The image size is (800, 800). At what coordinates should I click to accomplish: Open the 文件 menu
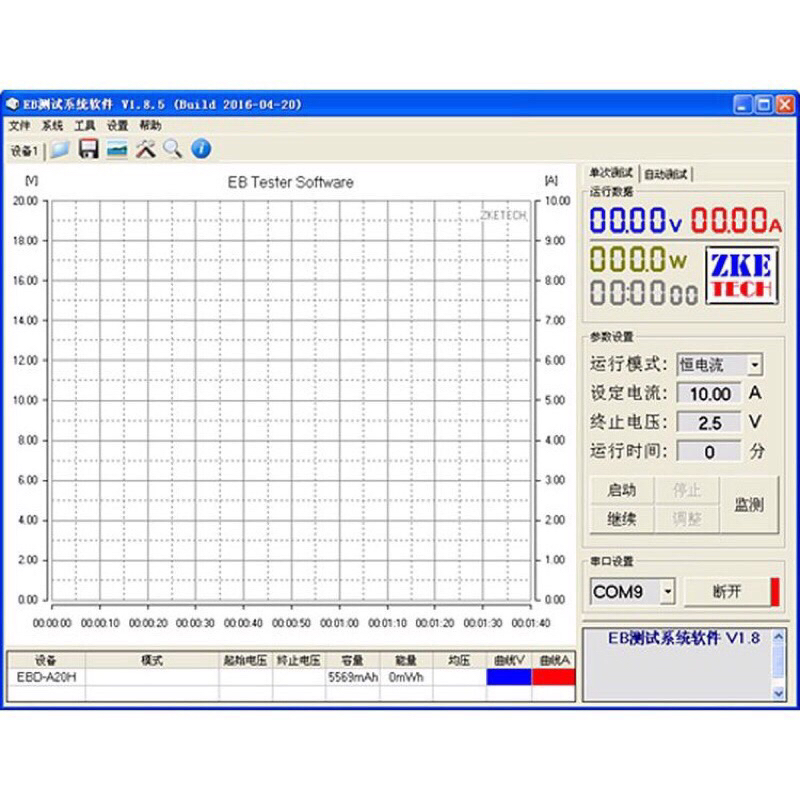pyautogui.click(x=20, y=125)
